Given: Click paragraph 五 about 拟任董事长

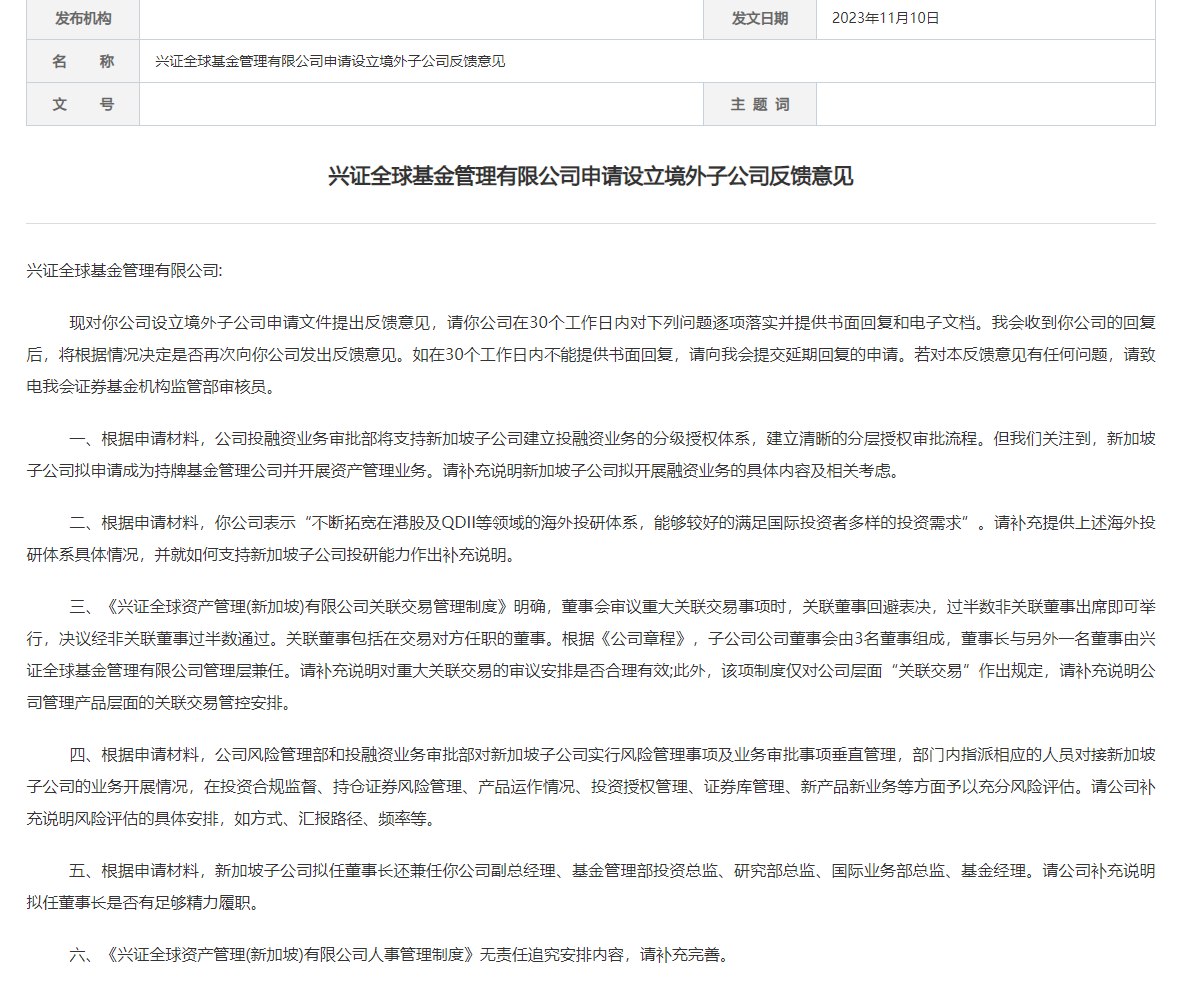Looking at the screenshot, I should point(590,886).
